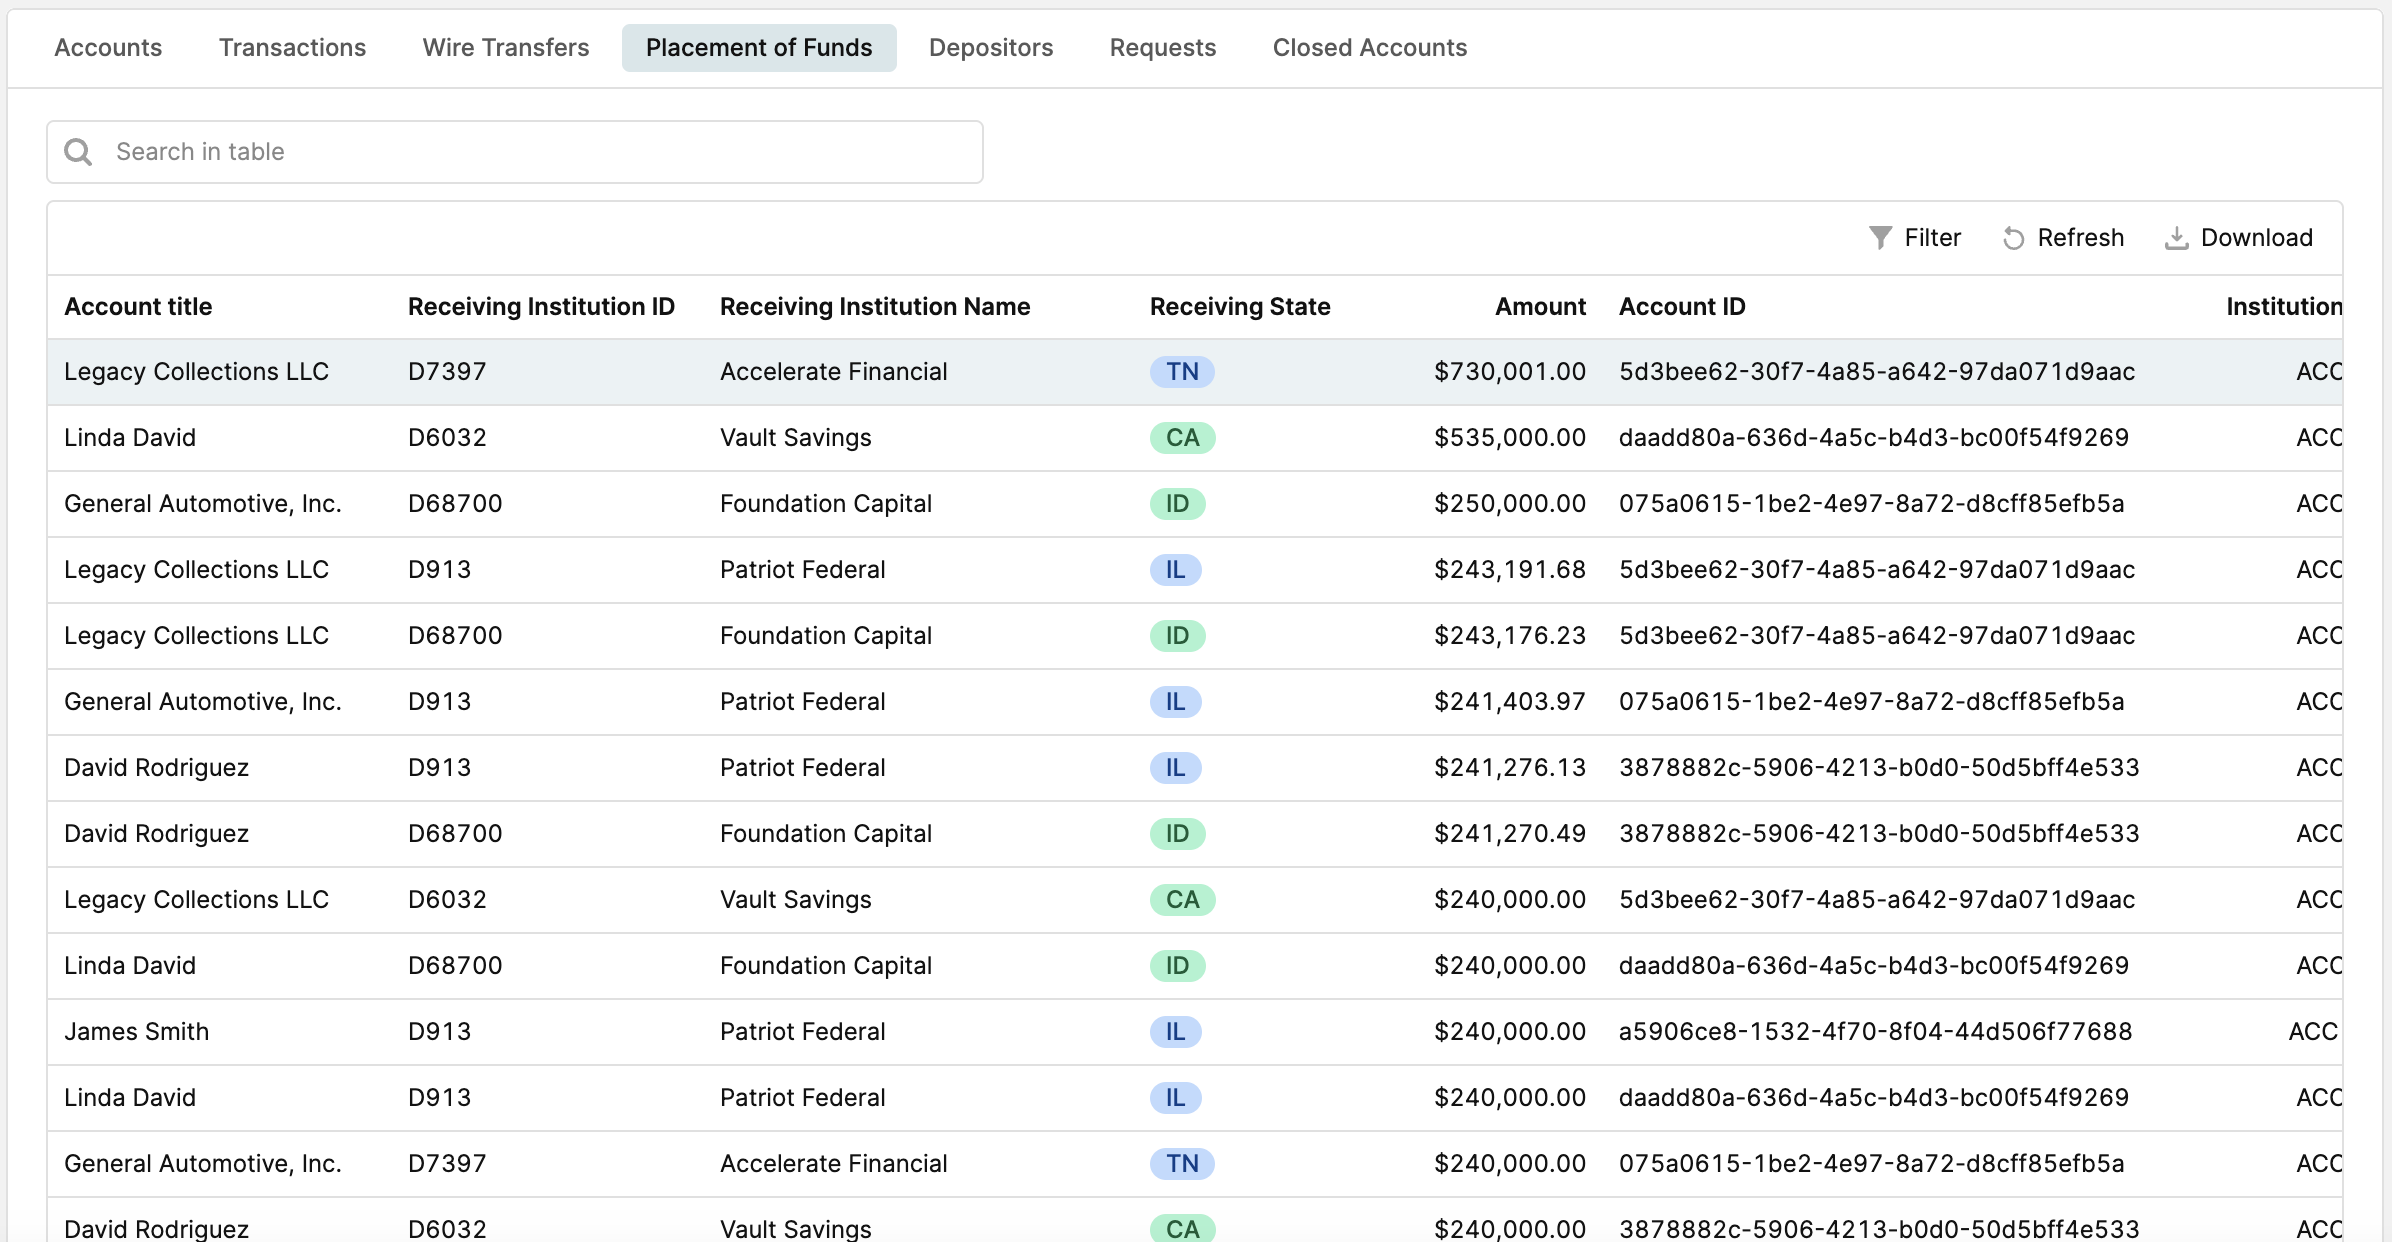Viewport: 2392px width, 1242px height.
Task: Click the $535,000.00 amount cell
Action: (x=1509, y=438)
